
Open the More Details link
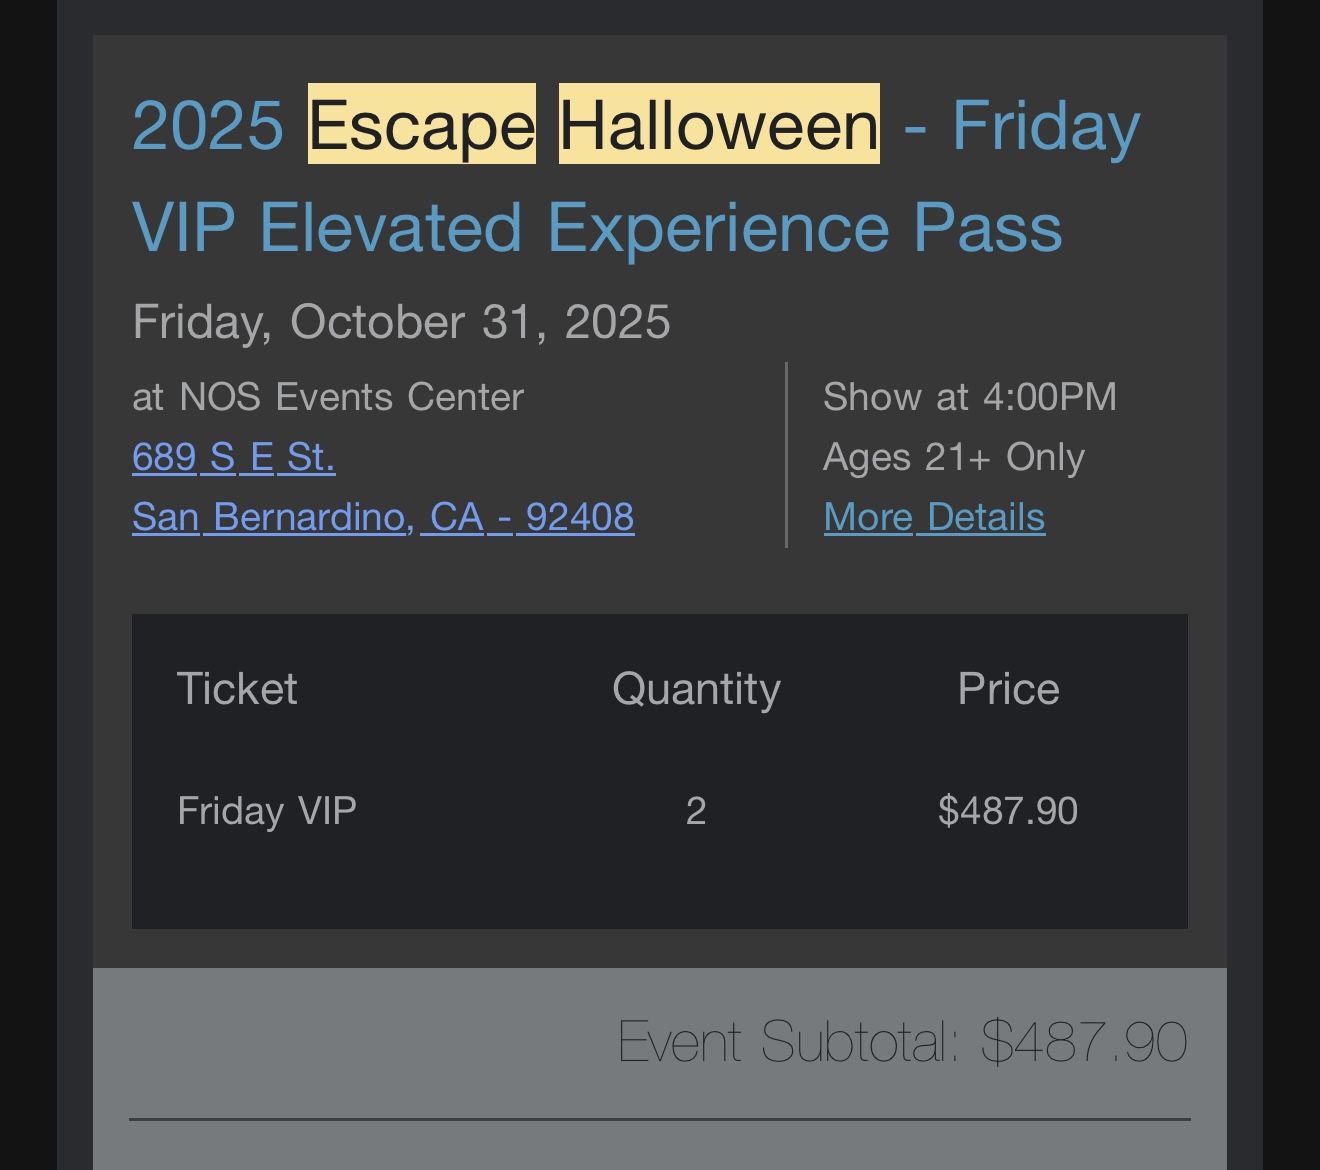click(933, 517)
